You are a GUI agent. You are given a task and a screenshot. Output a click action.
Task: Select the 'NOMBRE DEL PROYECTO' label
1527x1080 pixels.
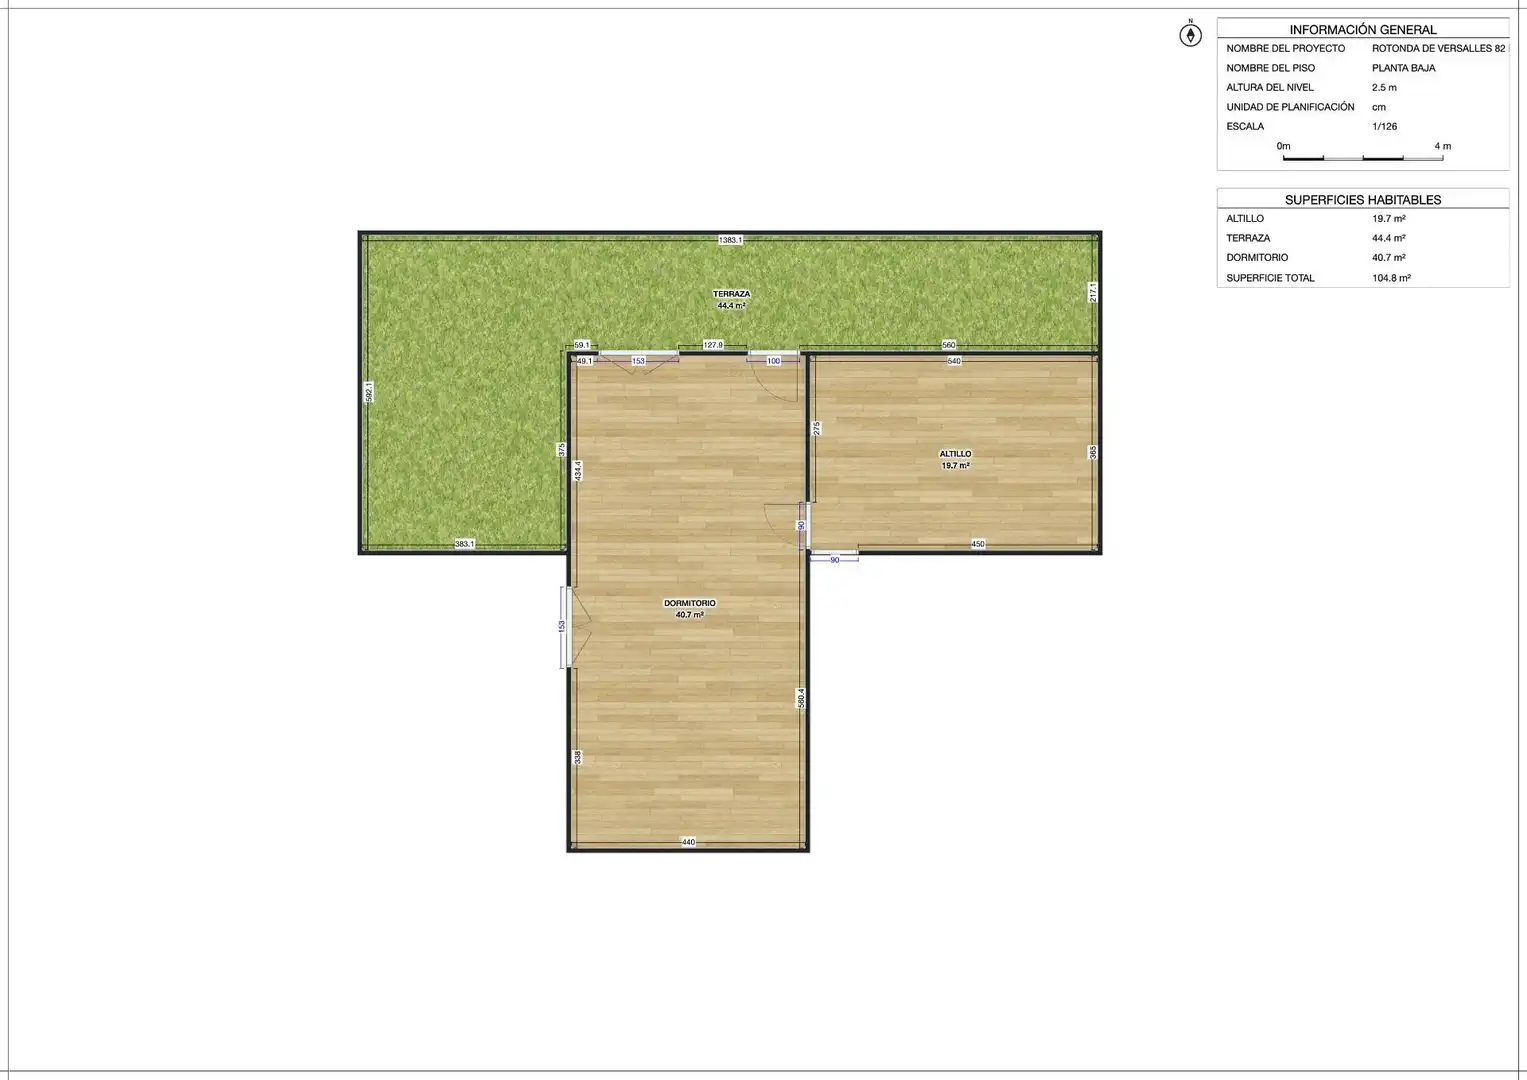(x=1285, y=49)
